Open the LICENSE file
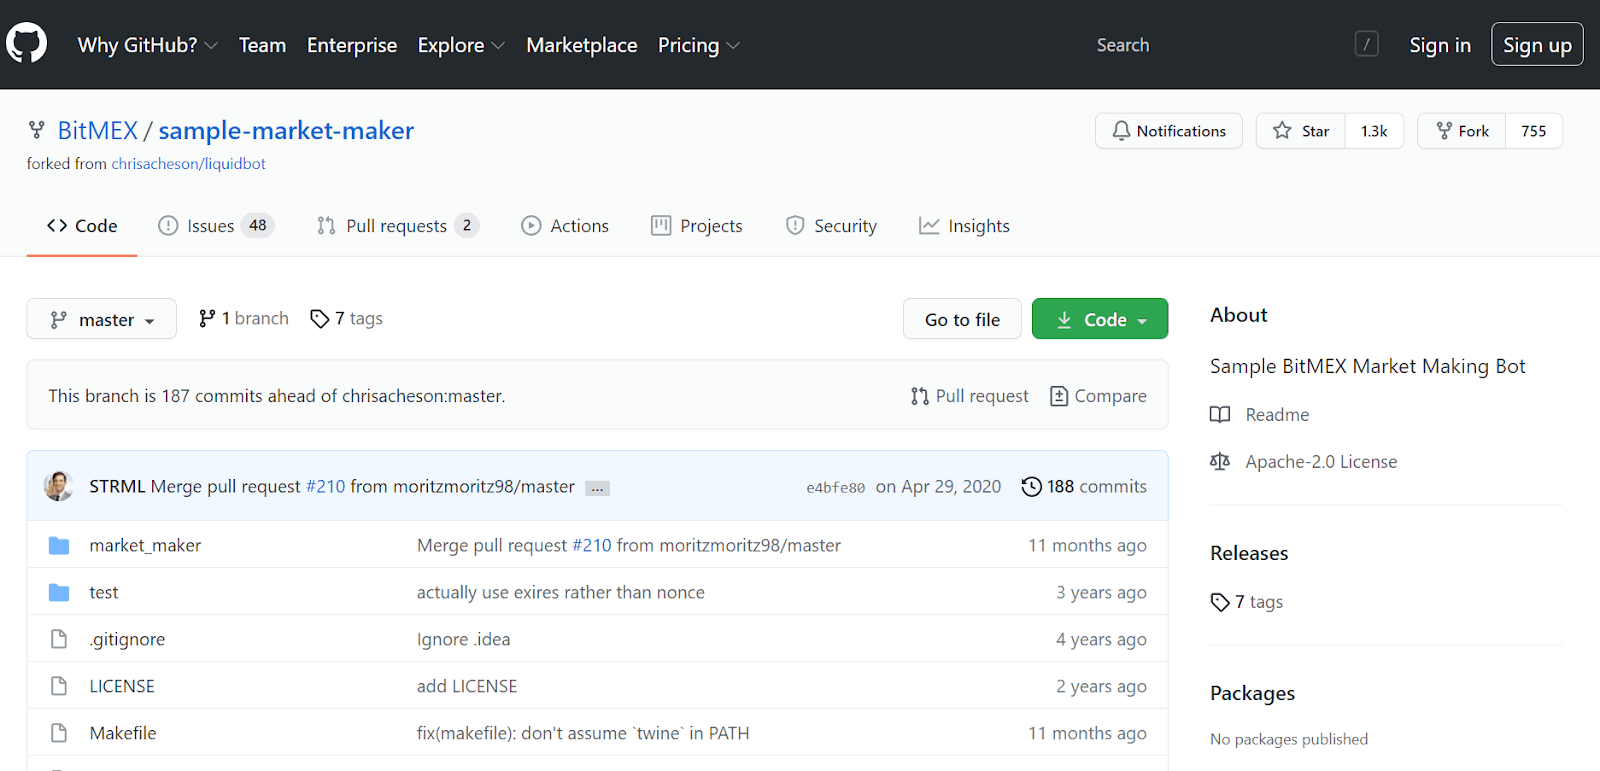Screen dimensions: 1600x771 point(122,686)
